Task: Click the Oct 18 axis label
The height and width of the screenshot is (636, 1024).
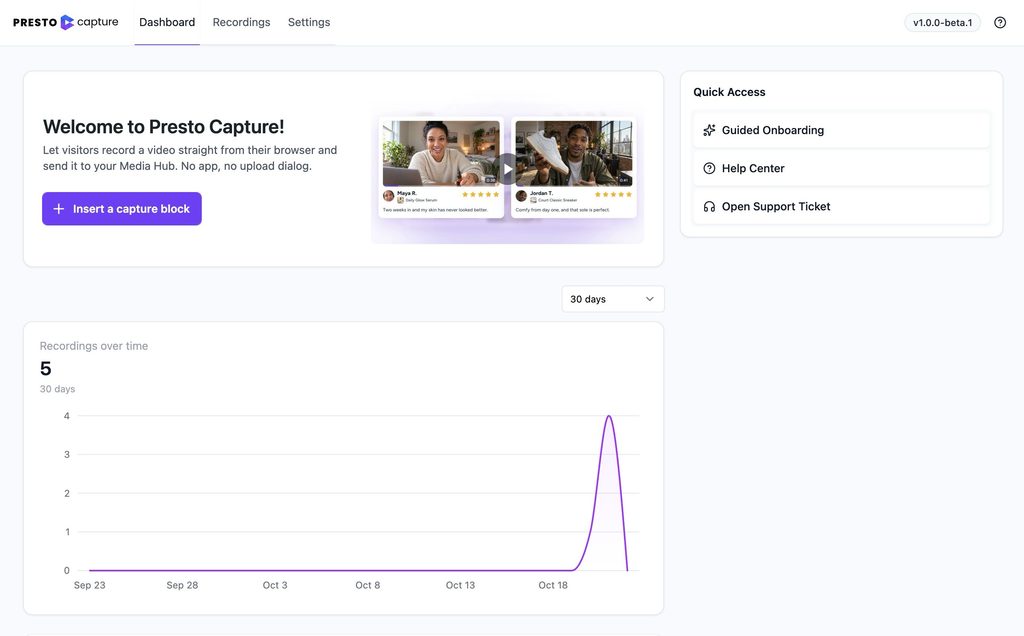Action: pos(553,585)
